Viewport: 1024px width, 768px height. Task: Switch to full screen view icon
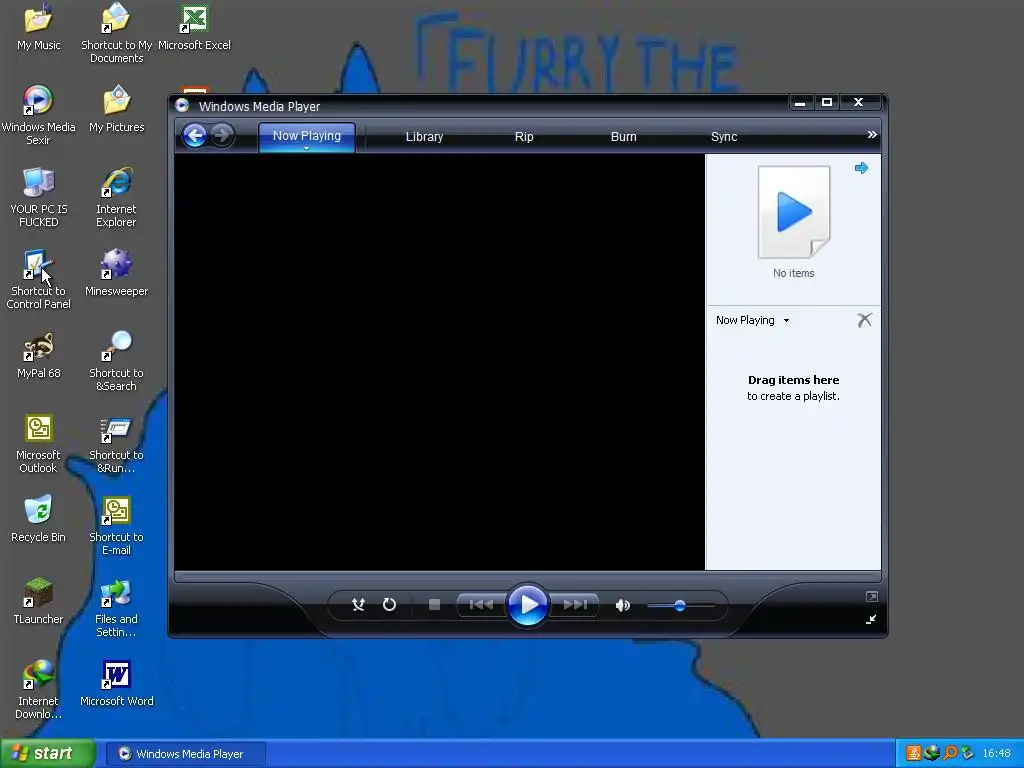tap(872, 597)
